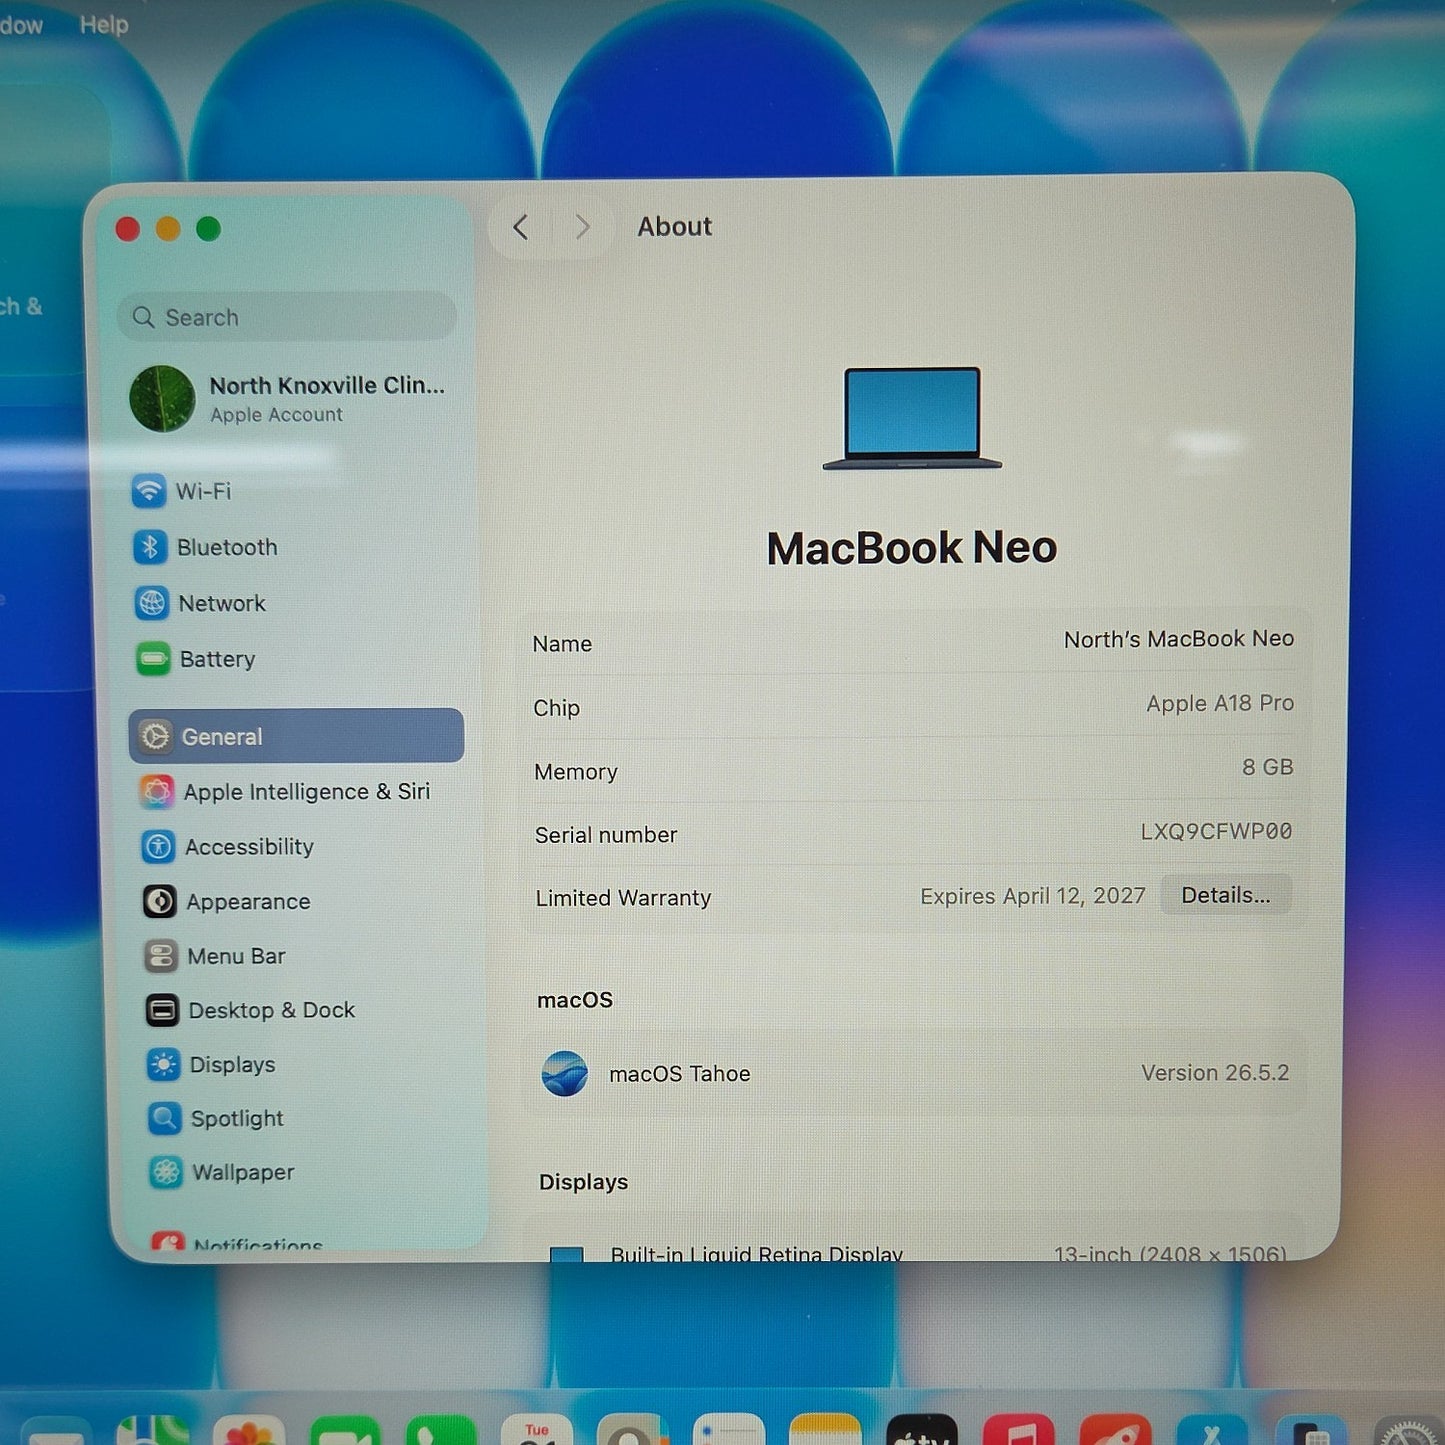Open the Help menu

104,24
